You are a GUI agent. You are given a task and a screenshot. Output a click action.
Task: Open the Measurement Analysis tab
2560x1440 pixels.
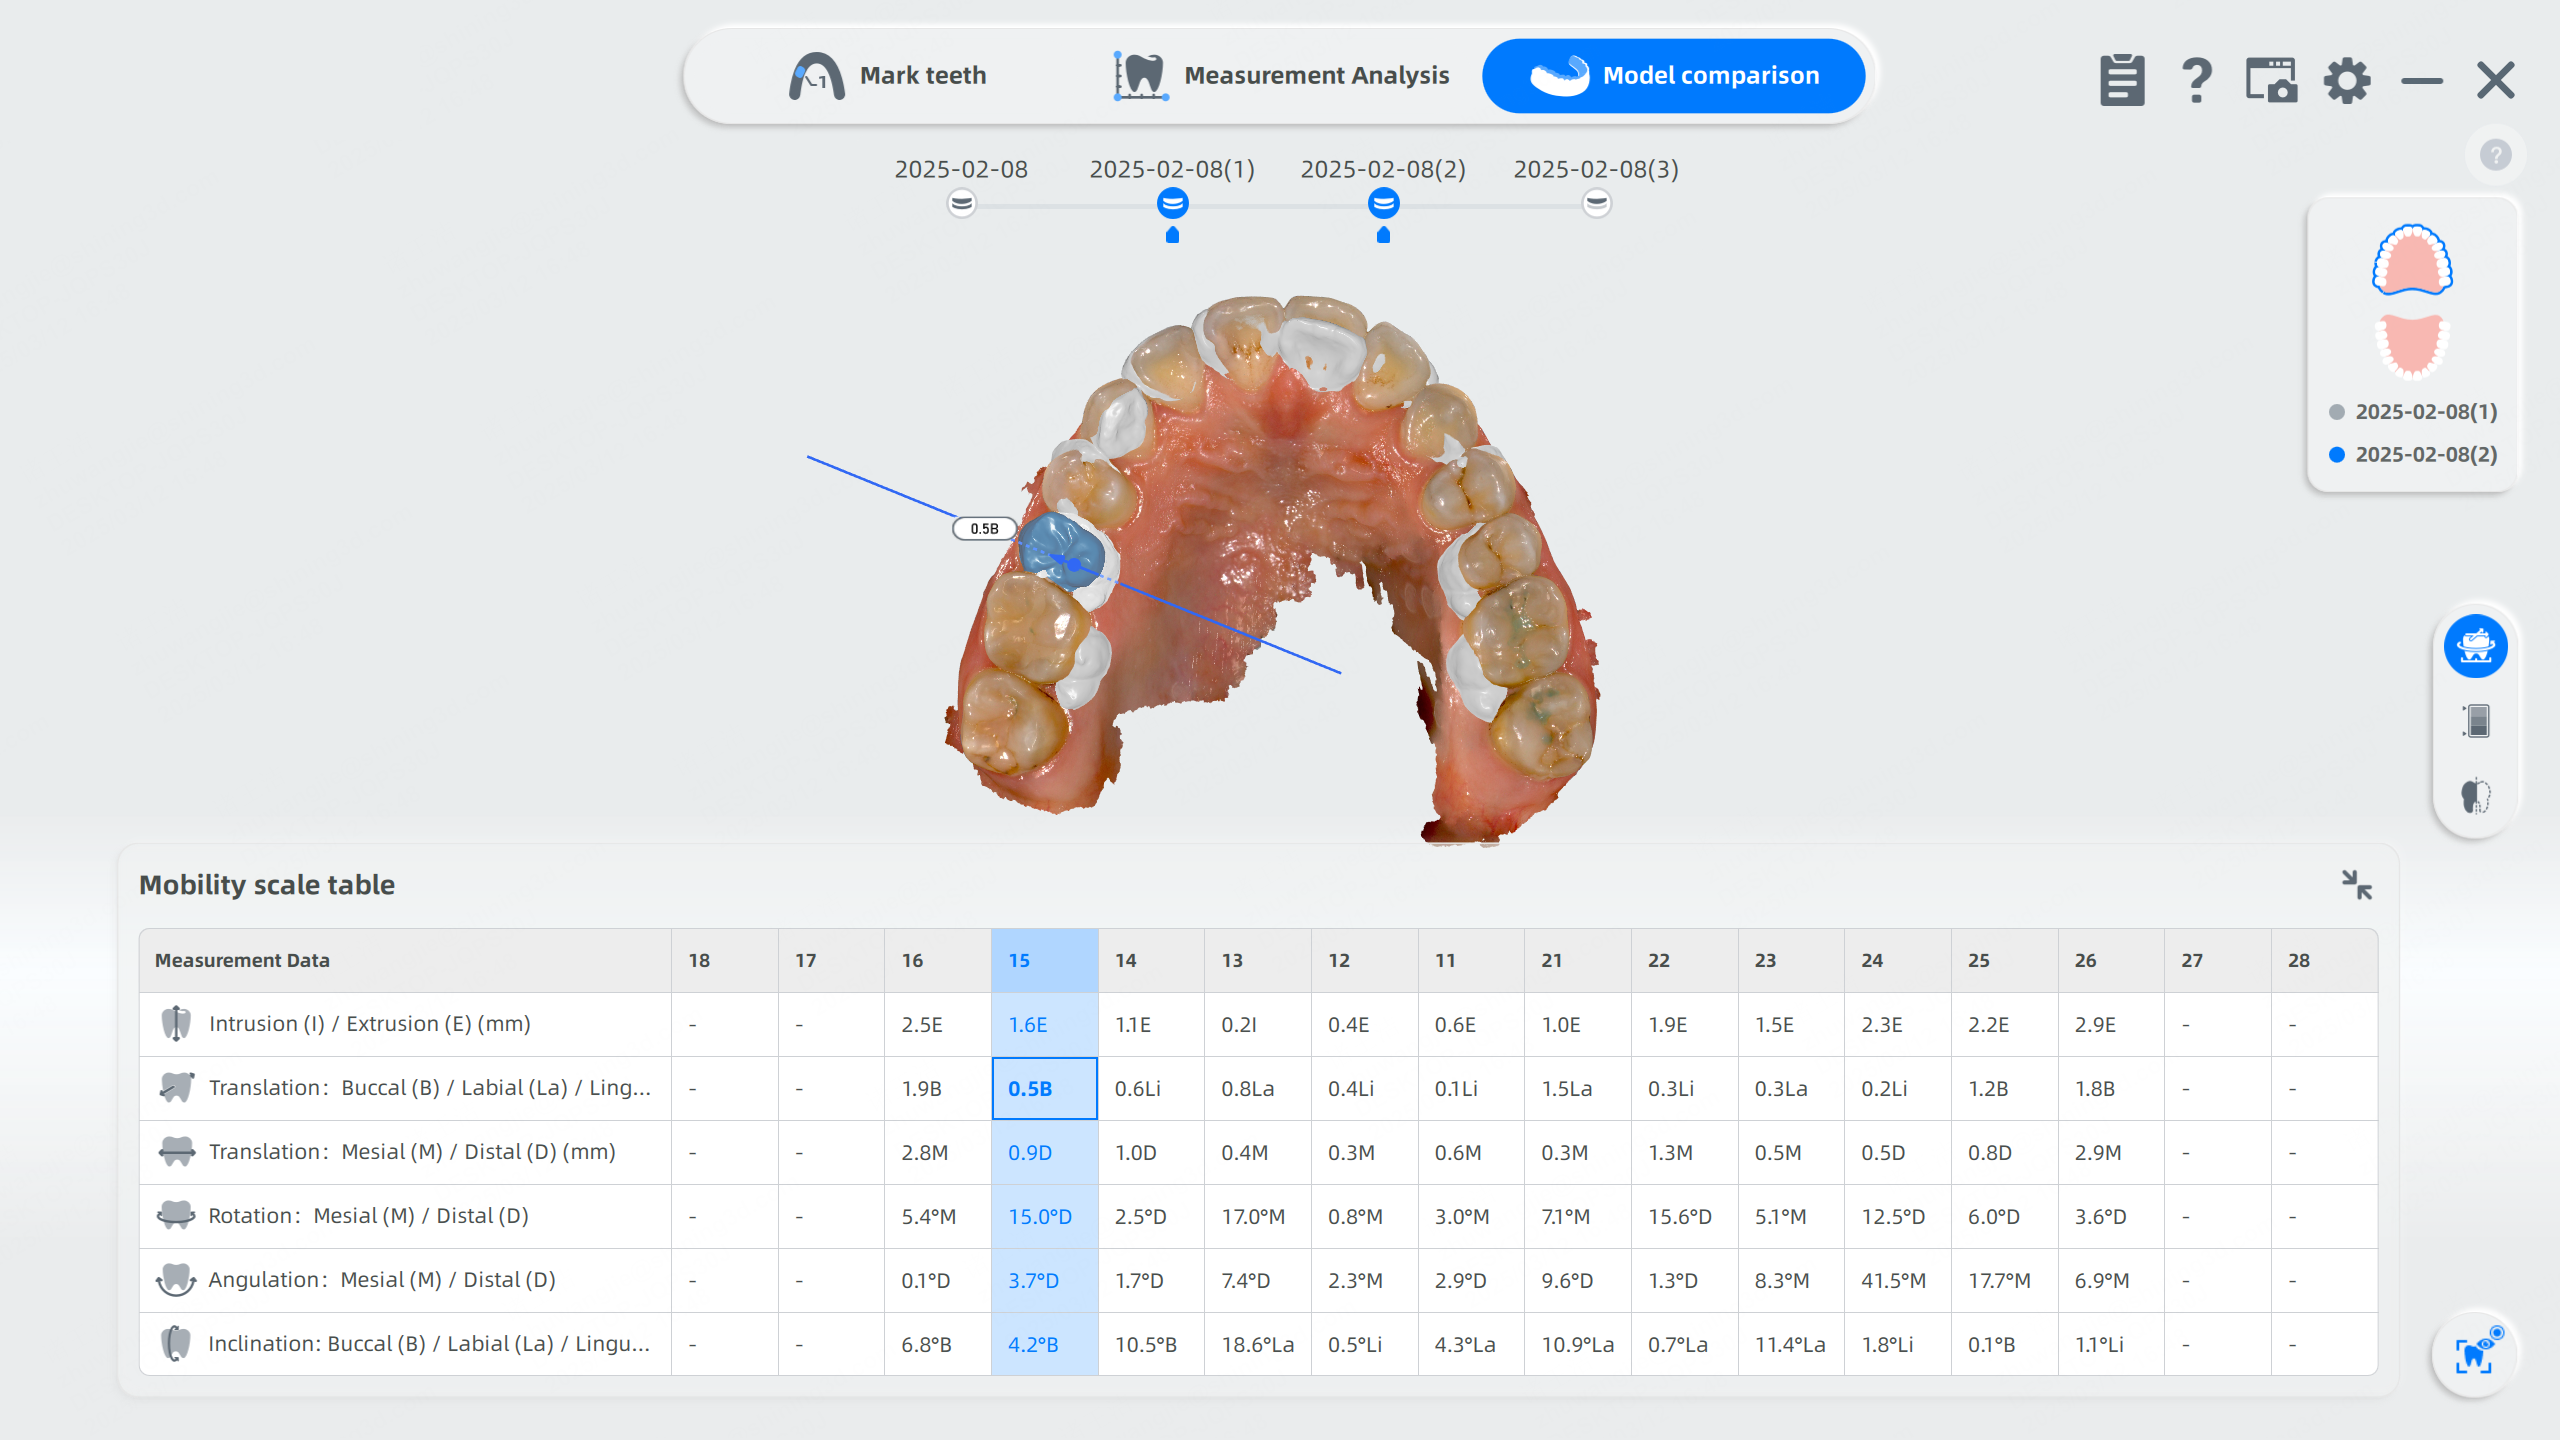pyautogui.click(x=1282, y=76)
